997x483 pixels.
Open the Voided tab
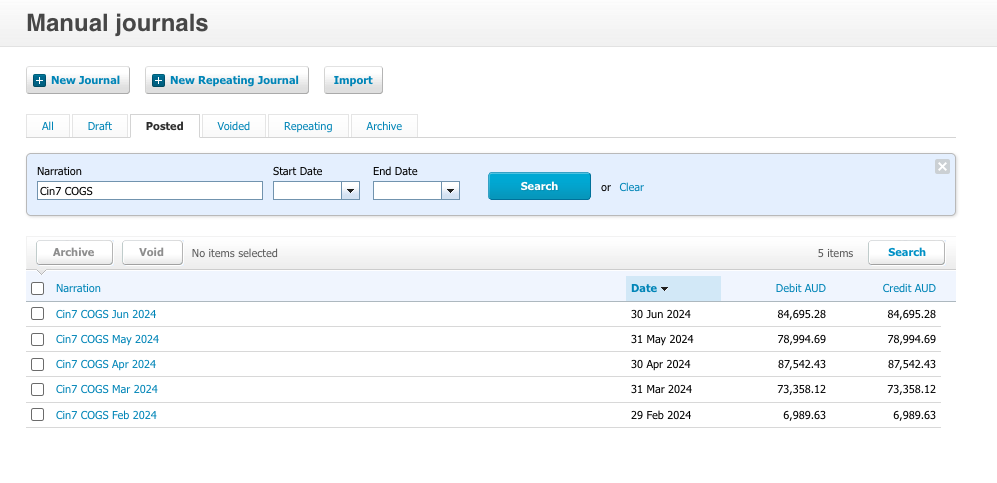click(x=233, y=126)
